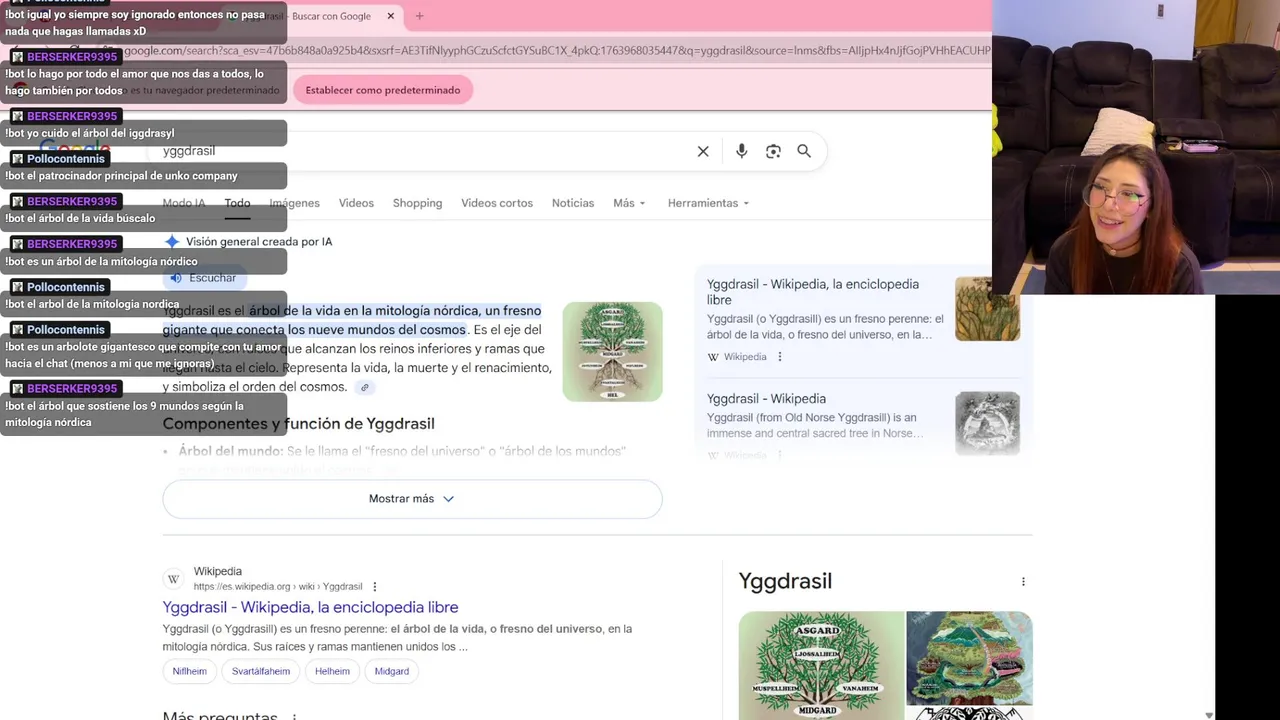
Task: Open the Spanish Wikipedia source card thumbnail
Action: pyautogui.click(x=987, y=309)
